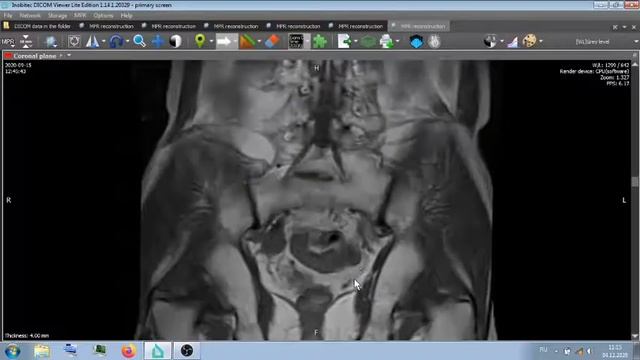Expand the export image dropdown arrow
This screenshot has height=360, width=640.
[355, 41]
